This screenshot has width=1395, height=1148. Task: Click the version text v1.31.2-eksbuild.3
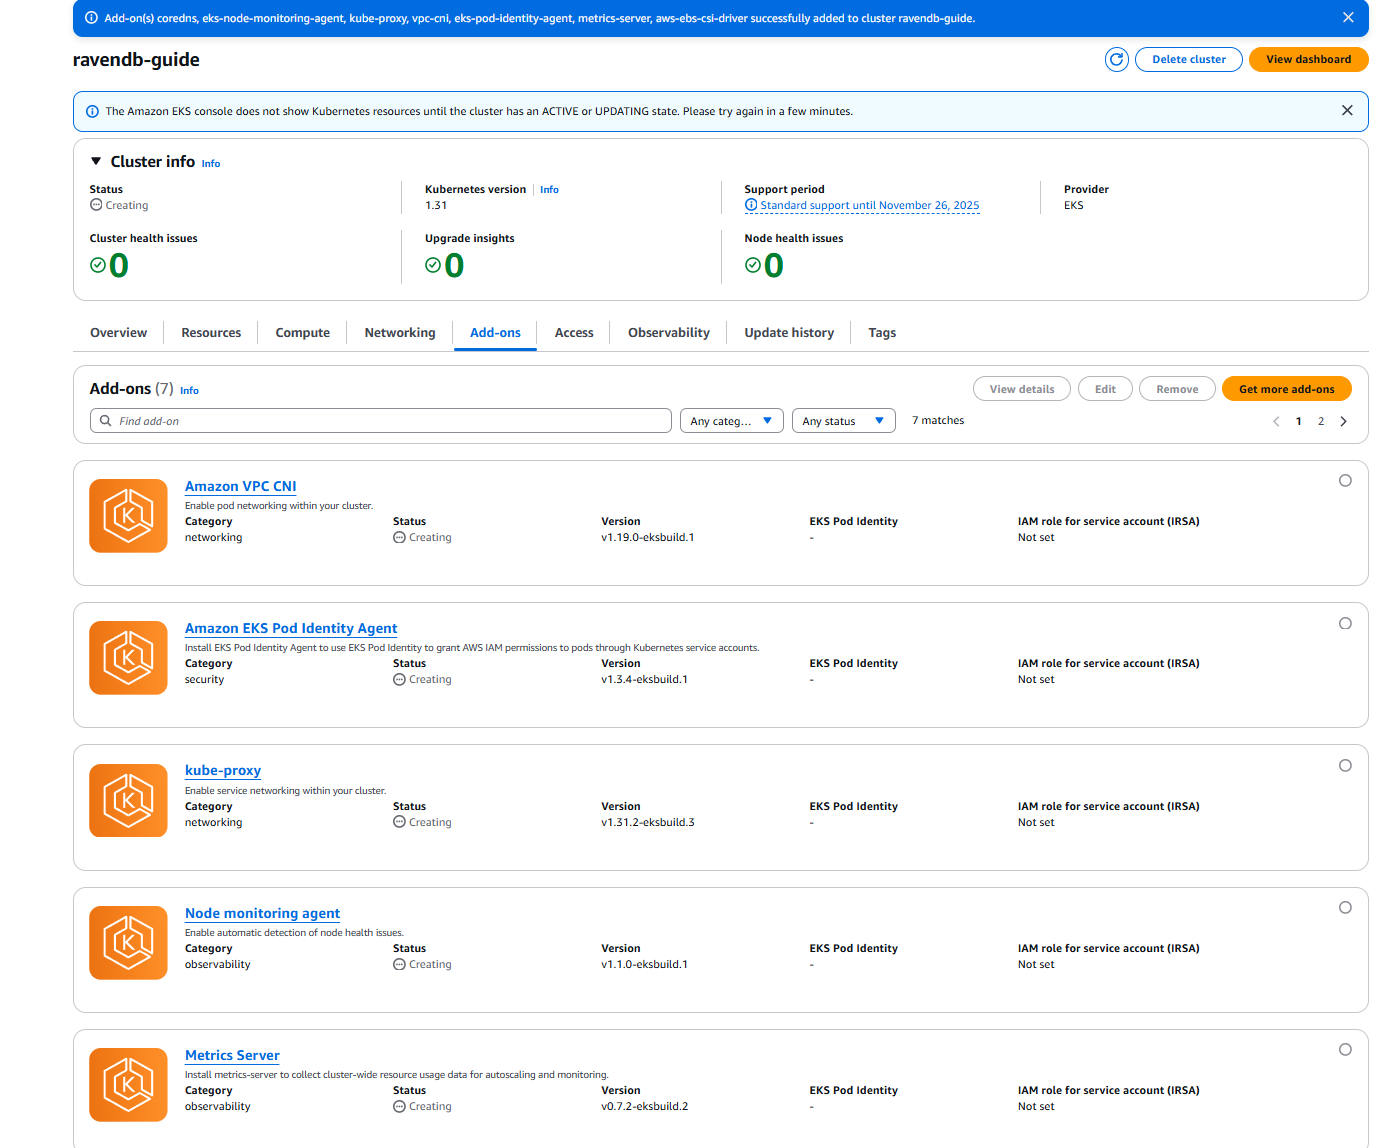tap(648, 822)
